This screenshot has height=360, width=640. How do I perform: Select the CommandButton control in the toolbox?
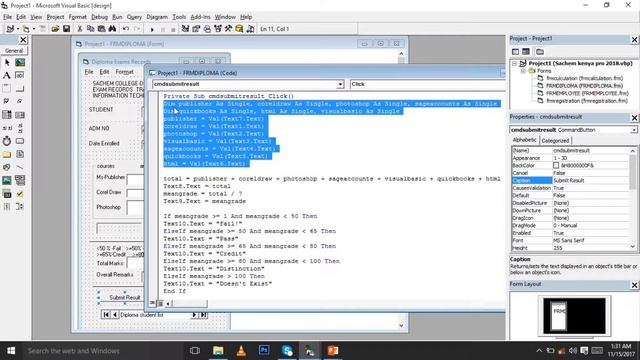(20, 89)
